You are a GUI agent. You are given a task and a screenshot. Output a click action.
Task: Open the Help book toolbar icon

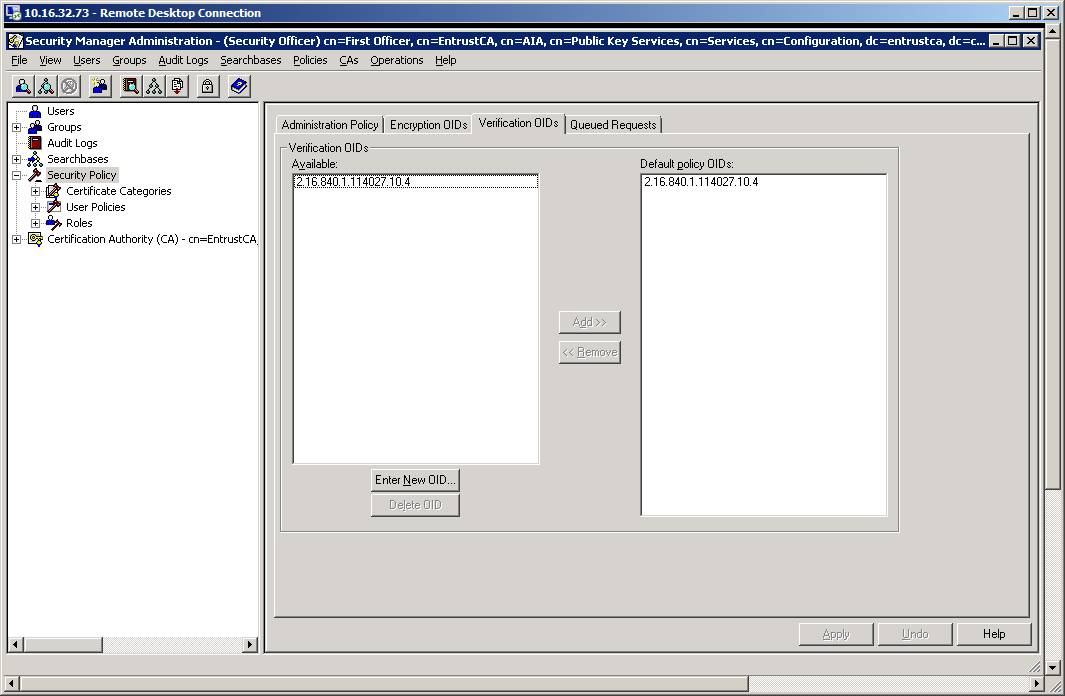(238, 86)
